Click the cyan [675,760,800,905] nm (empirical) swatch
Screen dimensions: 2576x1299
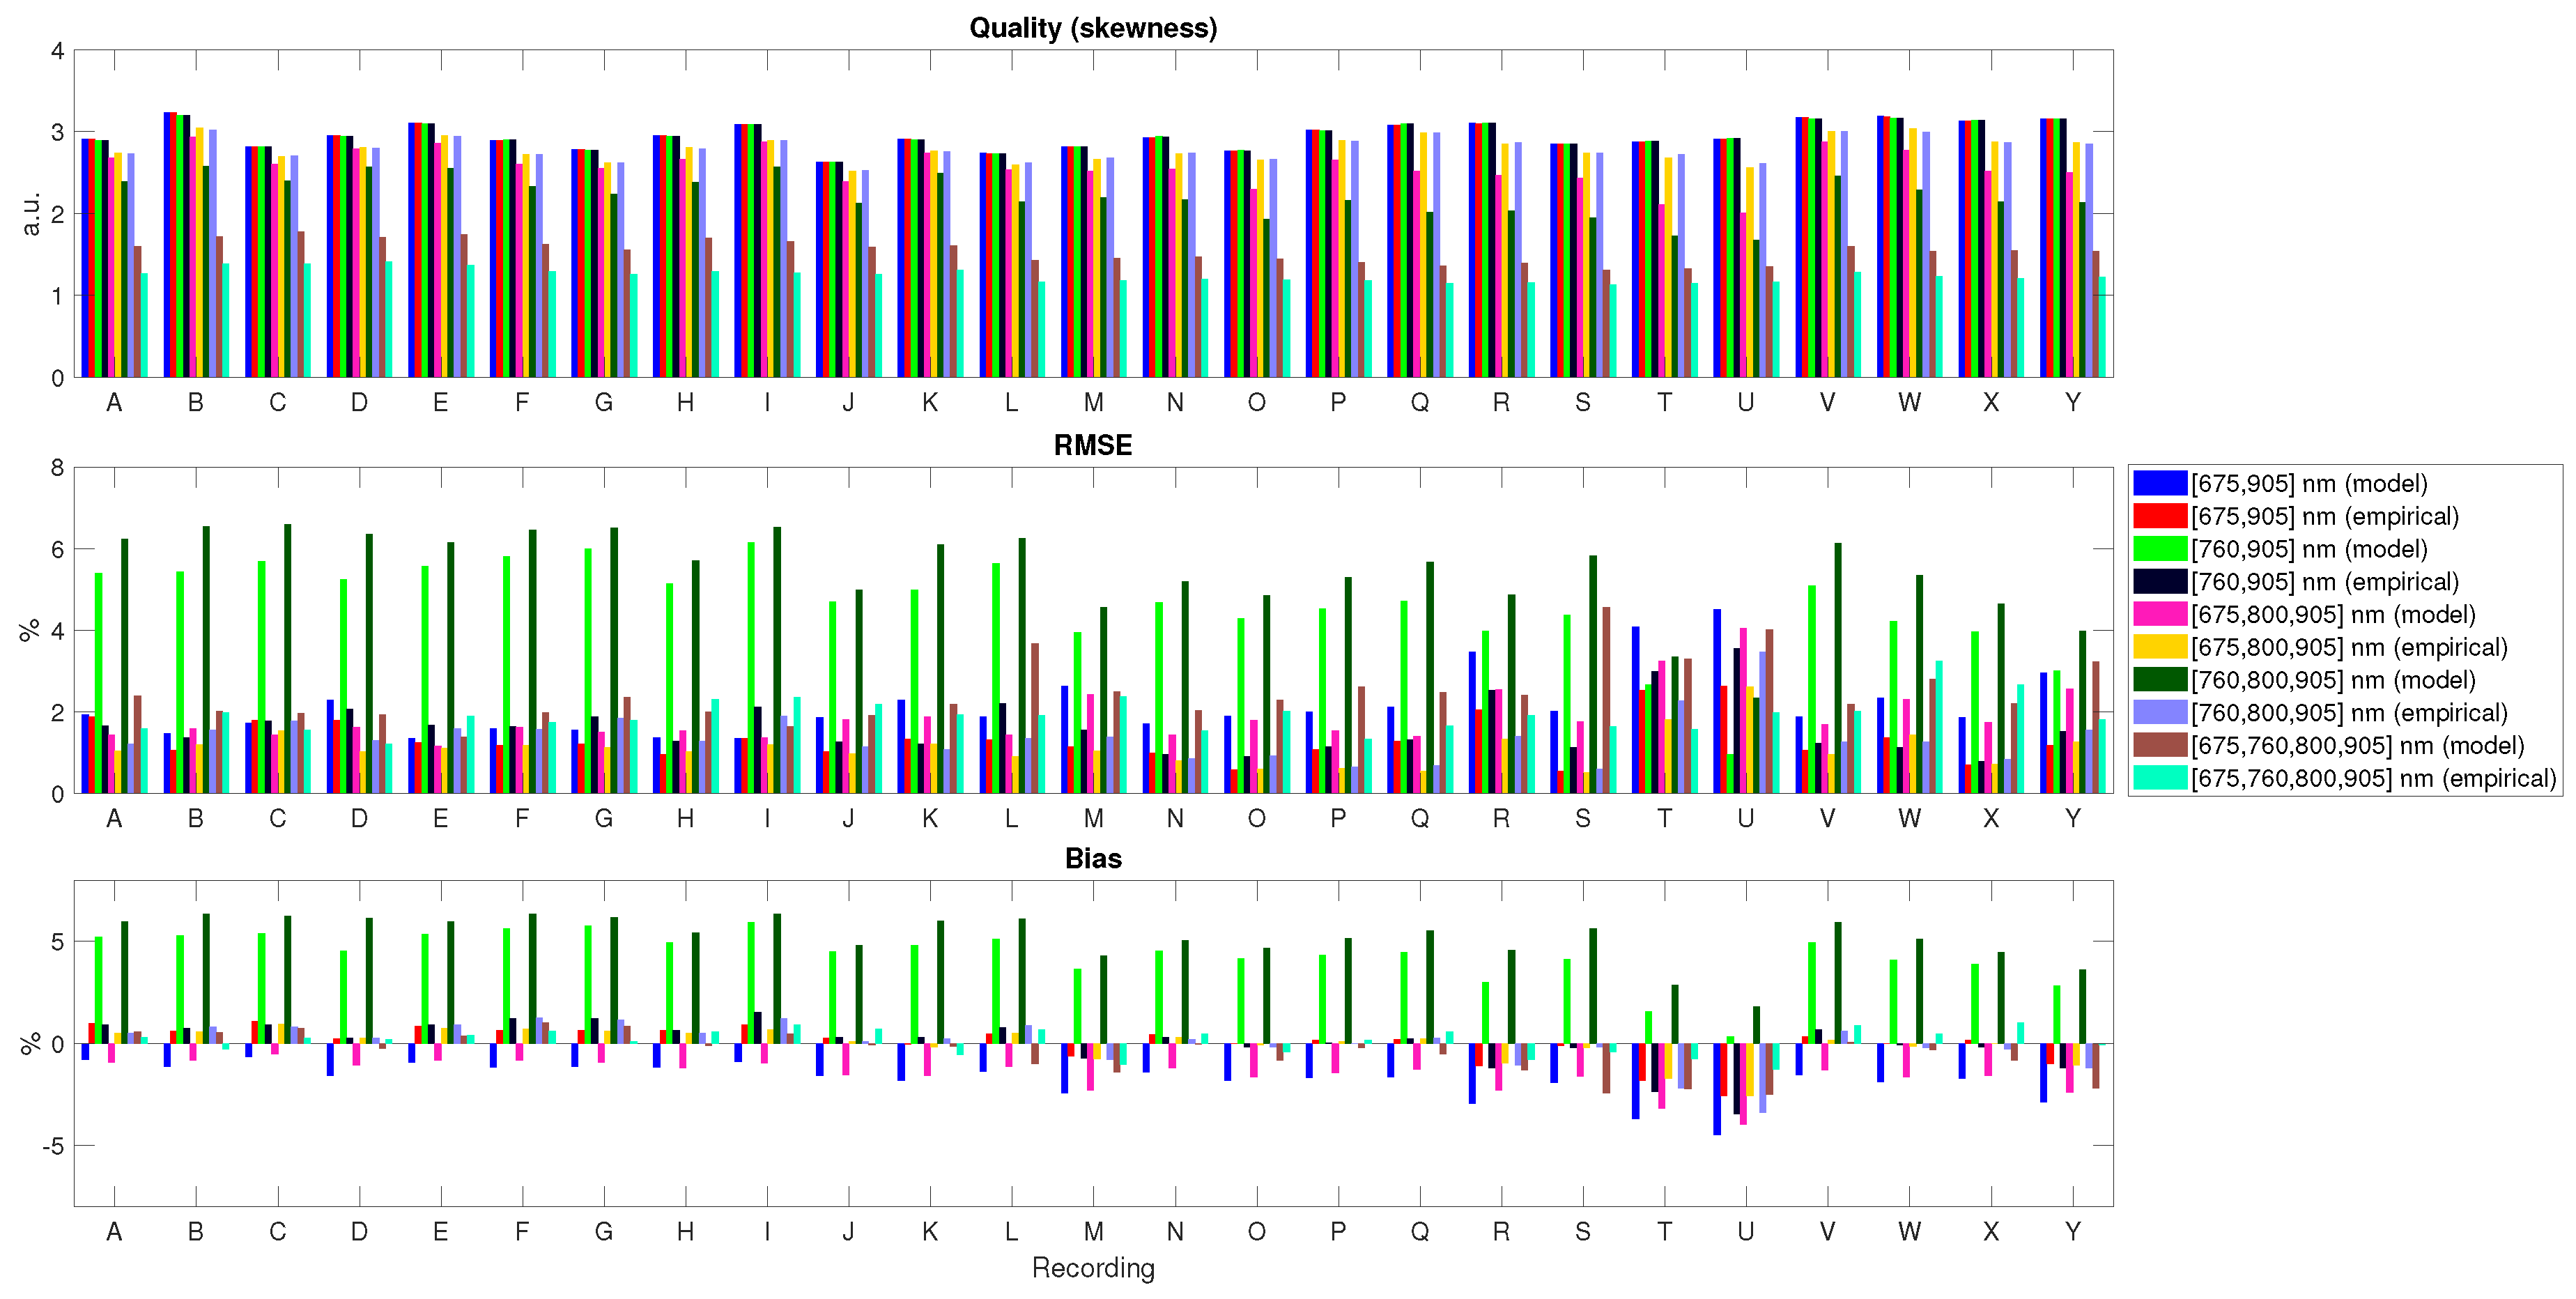tap(2159, 778)
